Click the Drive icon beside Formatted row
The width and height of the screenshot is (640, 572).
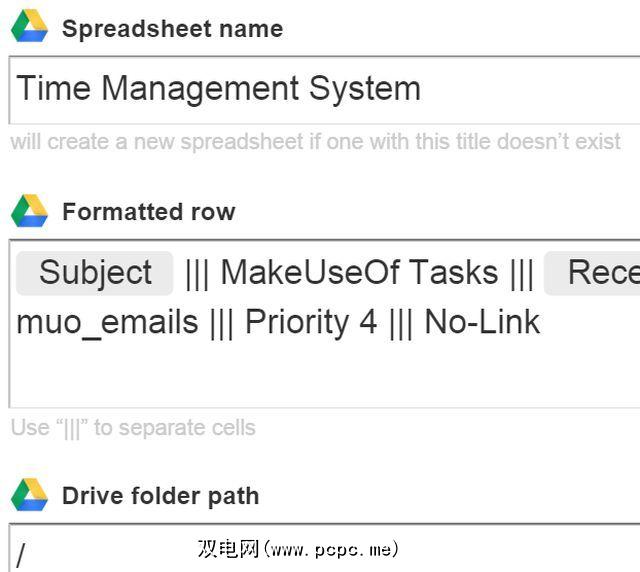pyautogui.click(x=29, y=211)
